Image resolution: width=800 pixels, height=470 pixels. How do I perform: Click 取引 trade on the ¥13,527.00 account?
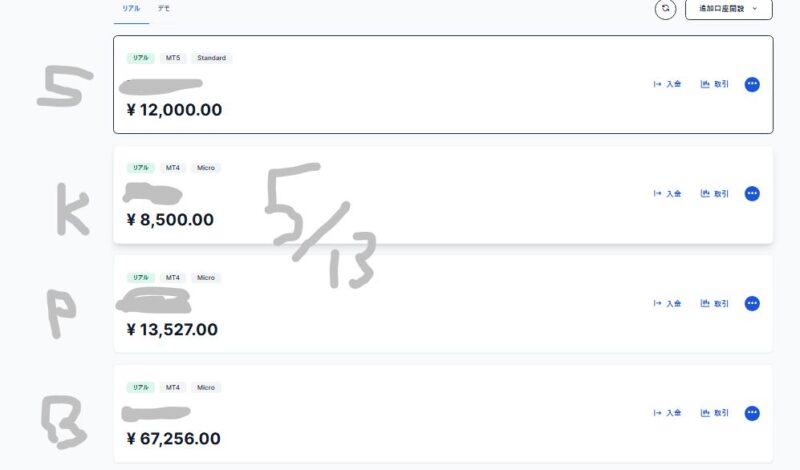(715, 304)
